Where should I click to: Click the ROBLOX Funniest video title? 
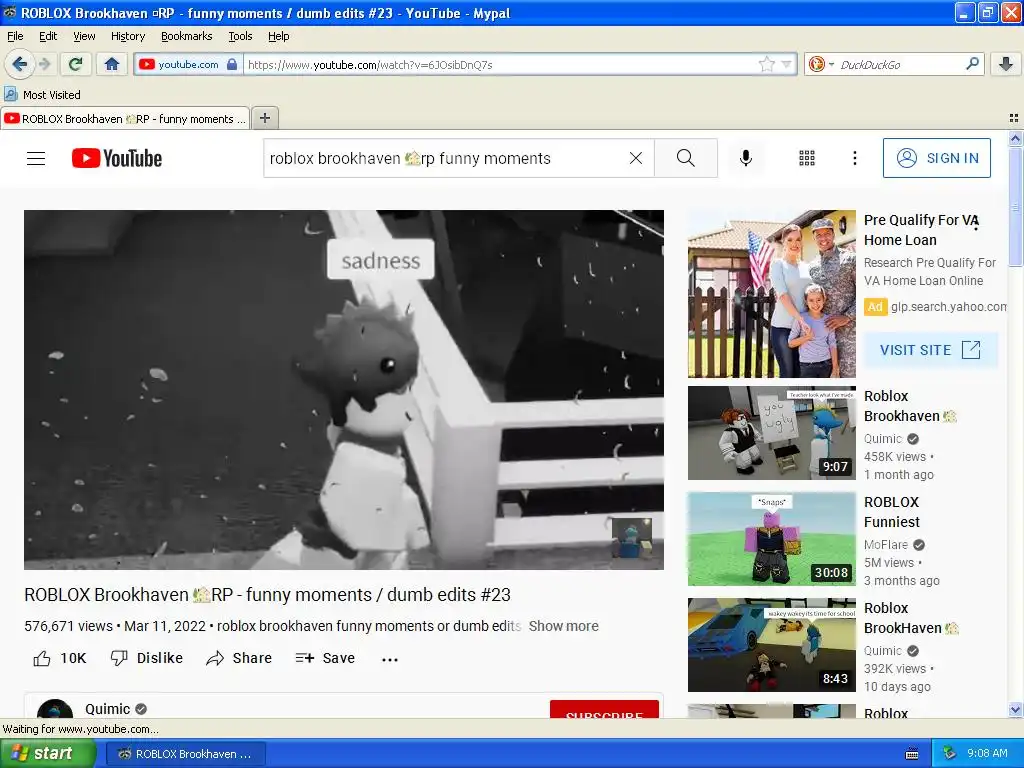point(891,512)
